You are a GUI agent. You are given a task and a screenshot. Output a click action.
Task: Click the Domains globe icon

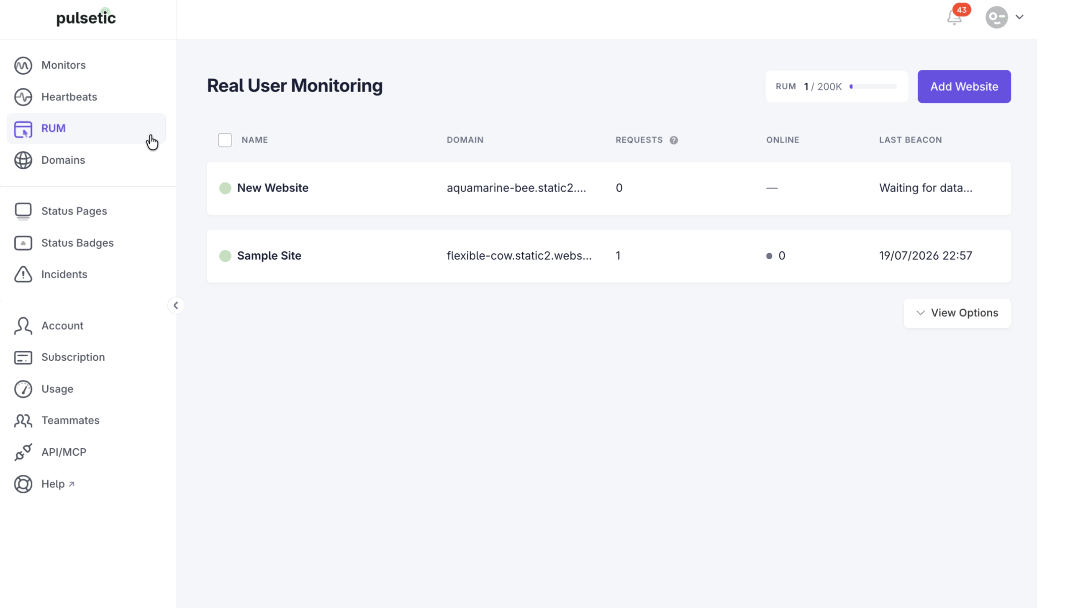pyautogui.click(x=23, y=160)
